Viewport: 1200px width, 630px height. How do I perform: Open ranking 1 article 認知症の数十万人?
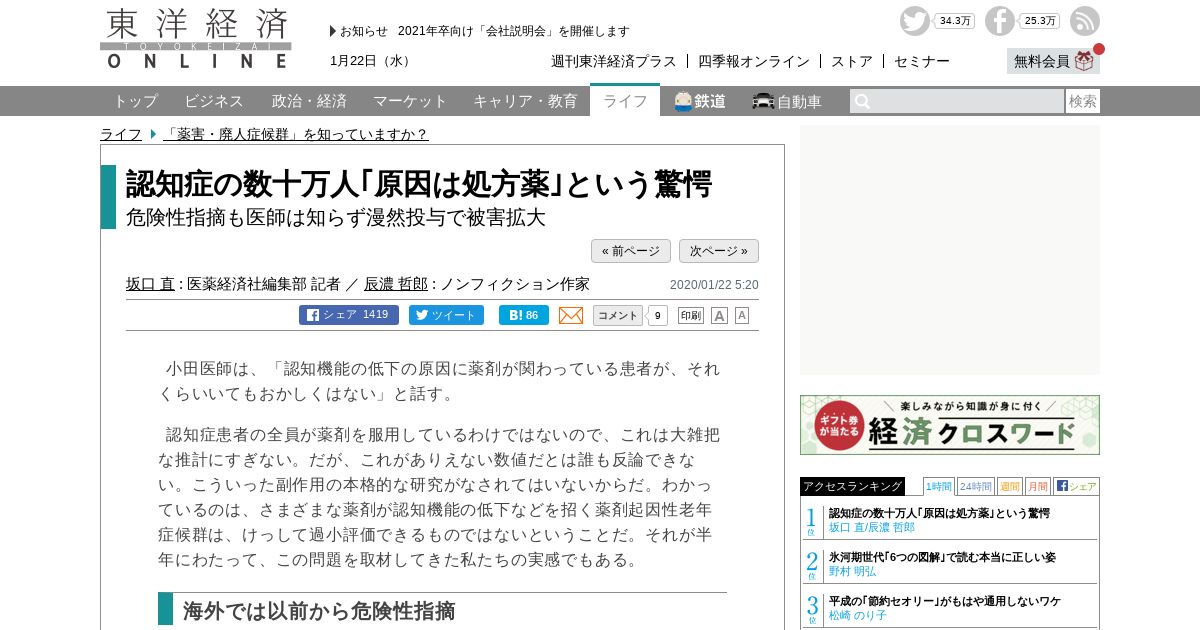[x=939, y=513]
